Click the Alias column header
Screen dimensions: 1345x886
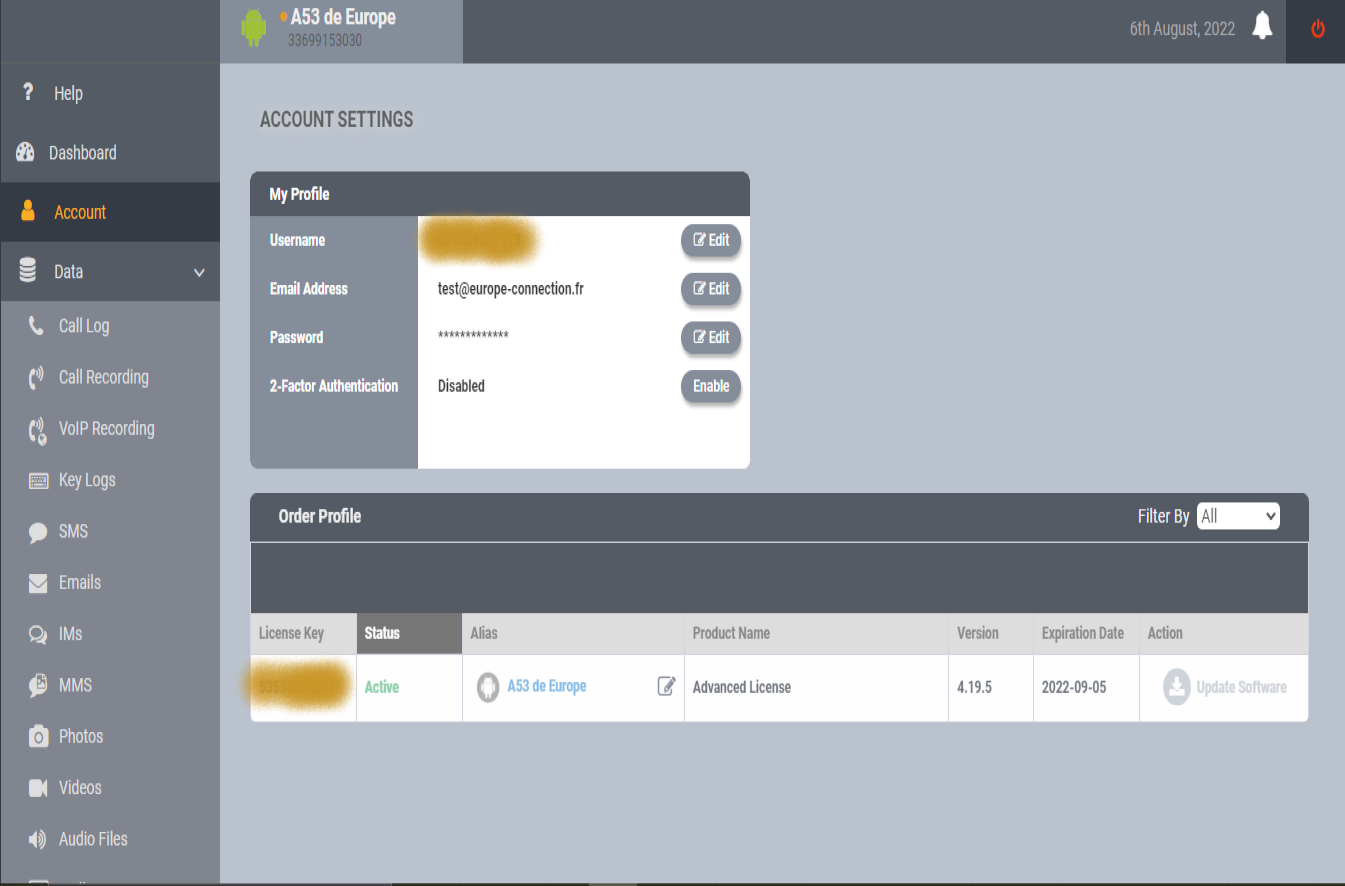tap(573, 633)
